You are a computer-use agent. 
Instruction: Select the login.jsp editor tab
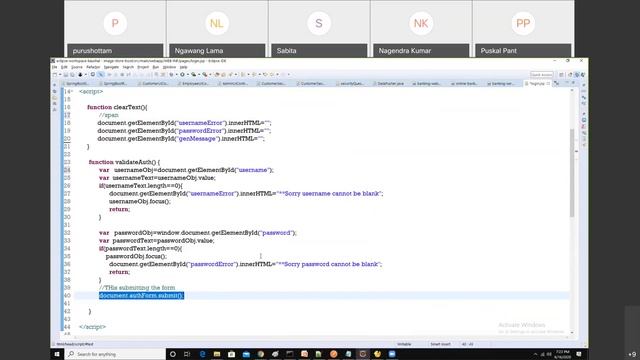coord(537,83)
